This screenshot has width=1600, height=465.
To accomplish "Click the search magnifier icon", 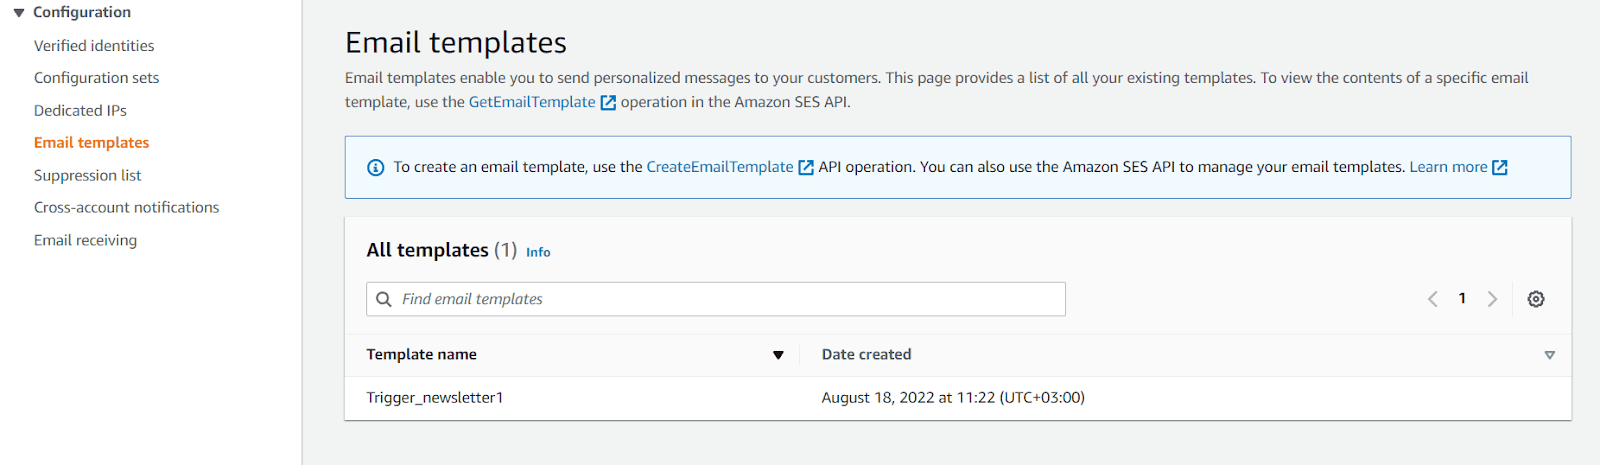I will click(384, 299).
